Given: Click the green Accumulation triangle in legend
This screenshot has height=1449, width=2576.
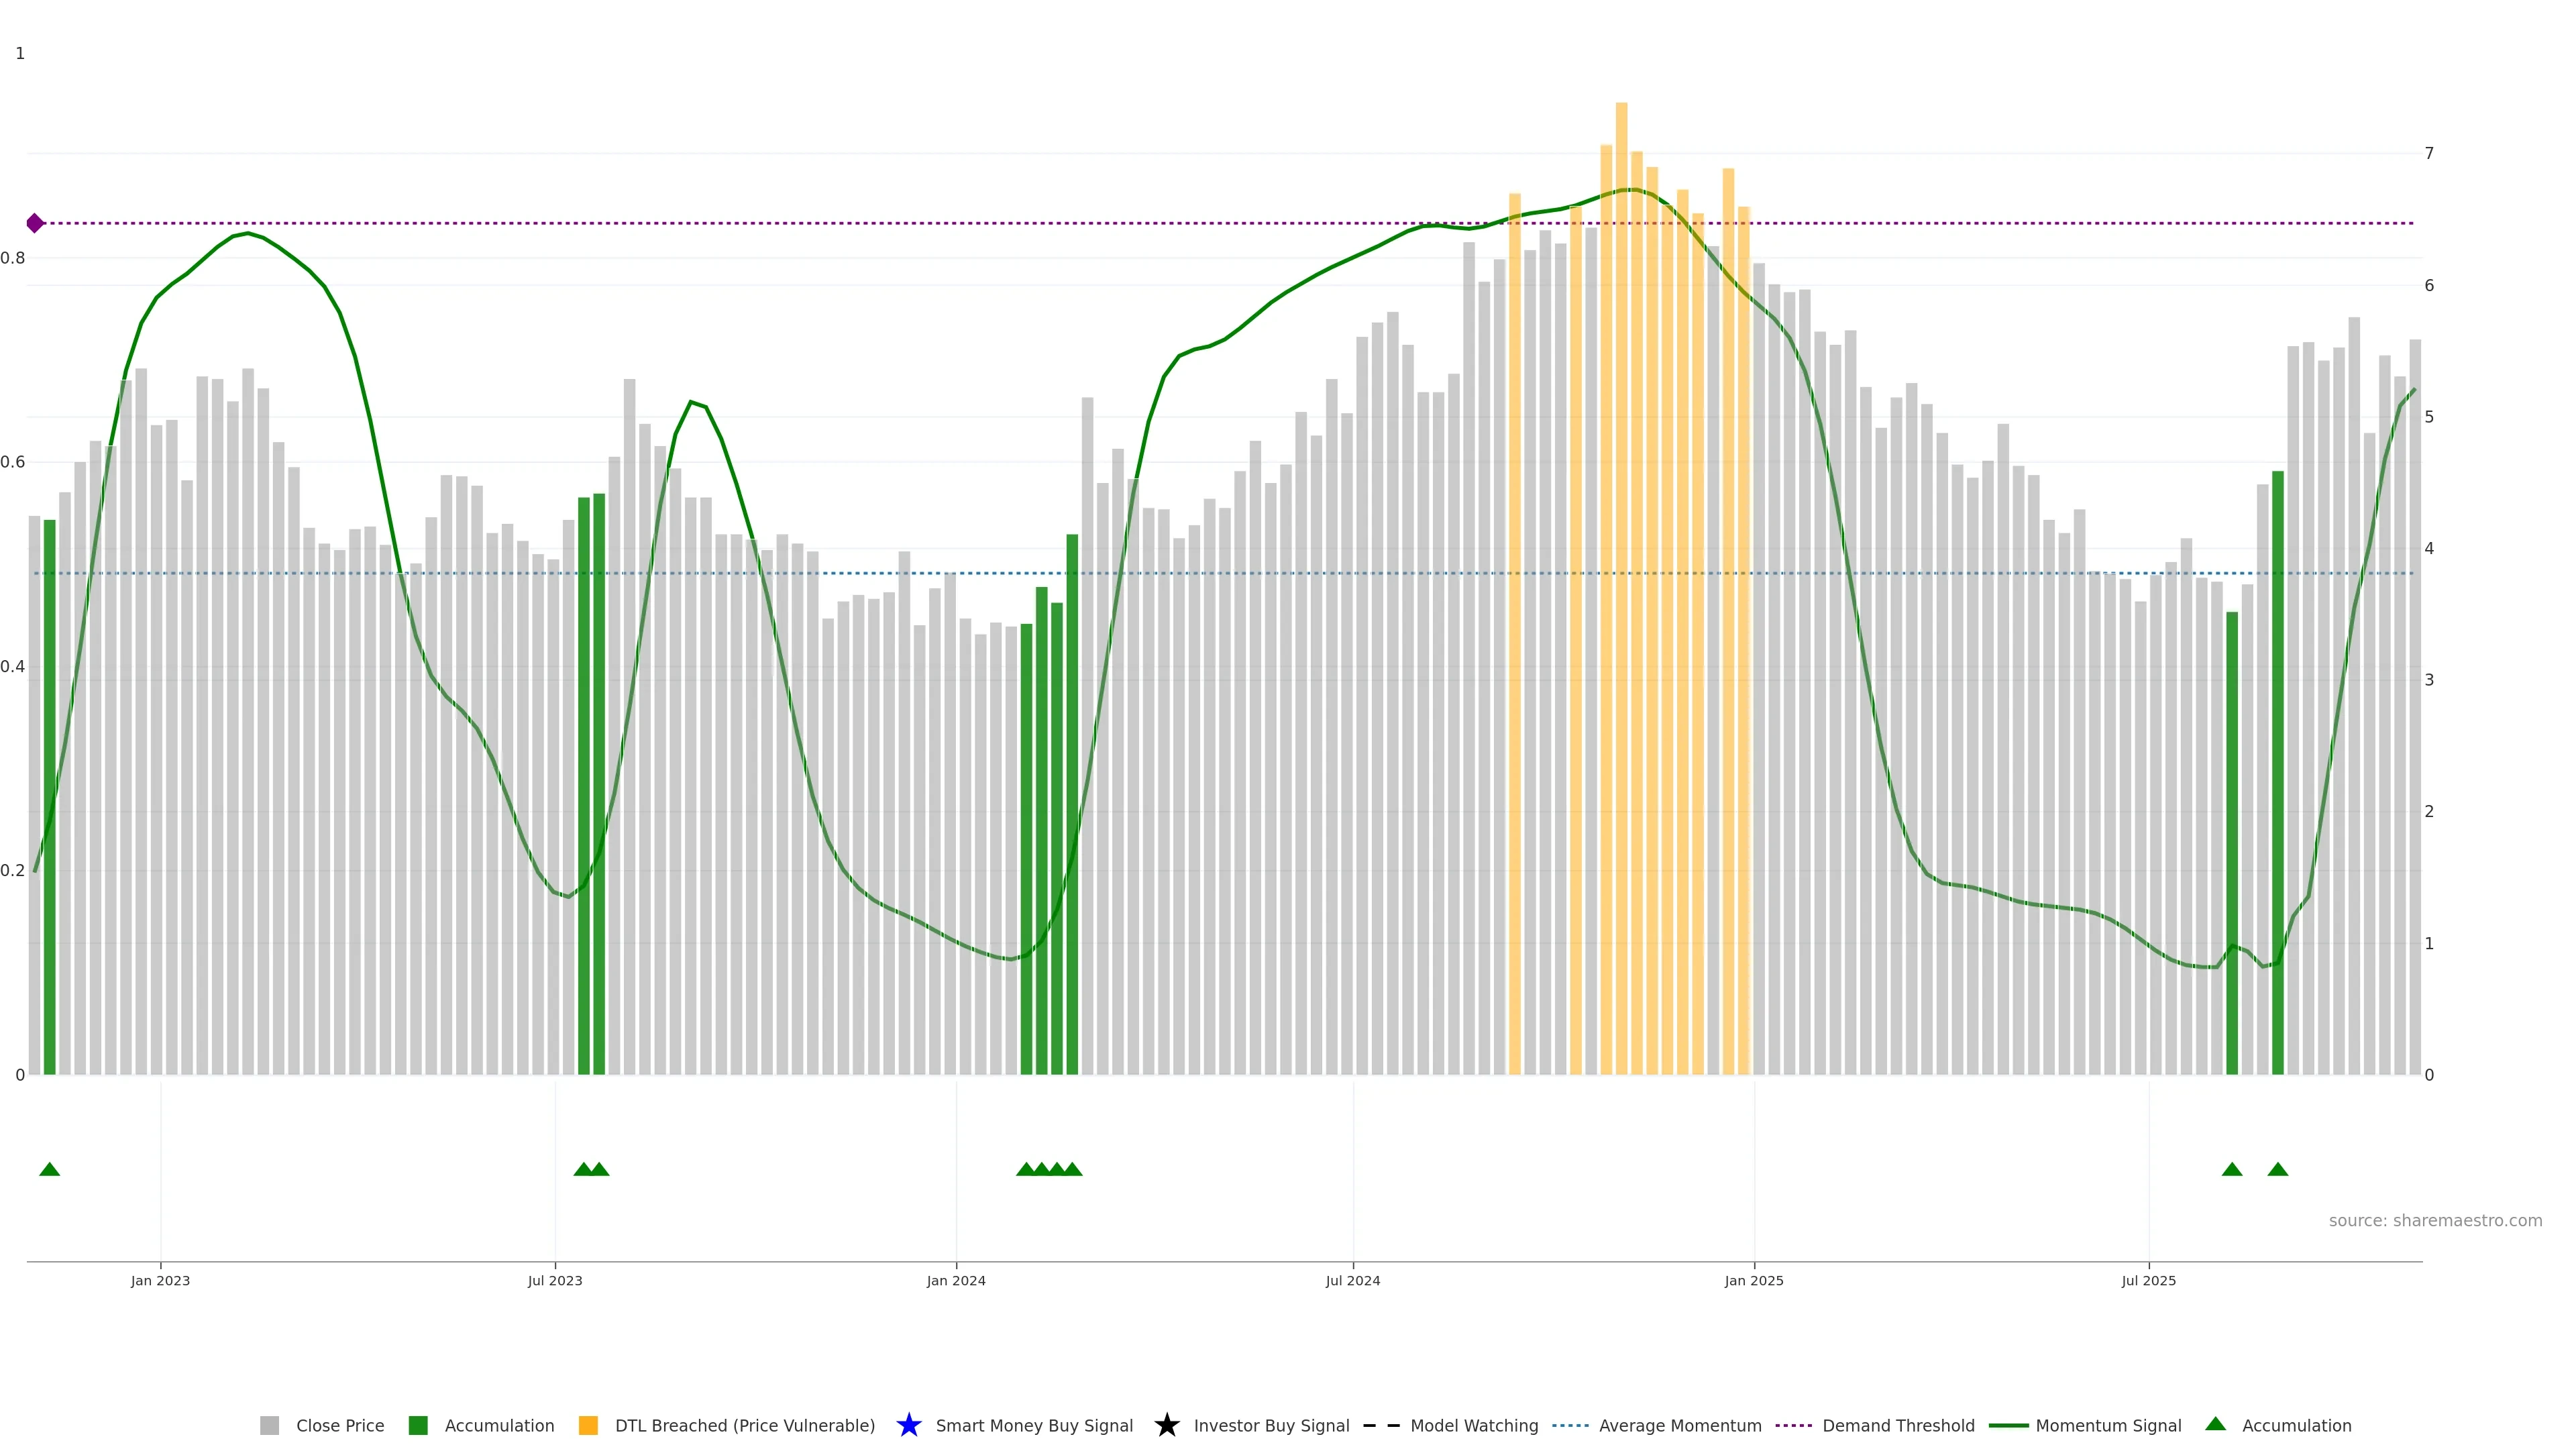Looking at the screenshot, I should click(x=2215, y=1424).
